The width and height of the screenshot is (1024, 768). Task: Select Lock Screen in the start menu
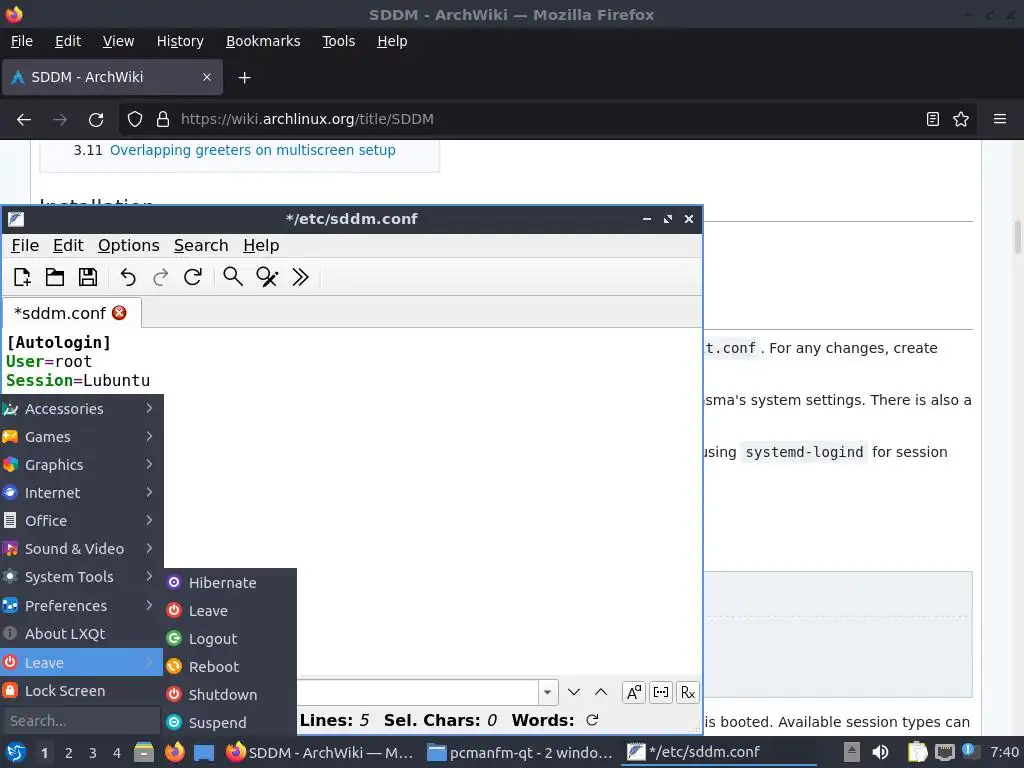pyautogui.click(x=82, y=690)
